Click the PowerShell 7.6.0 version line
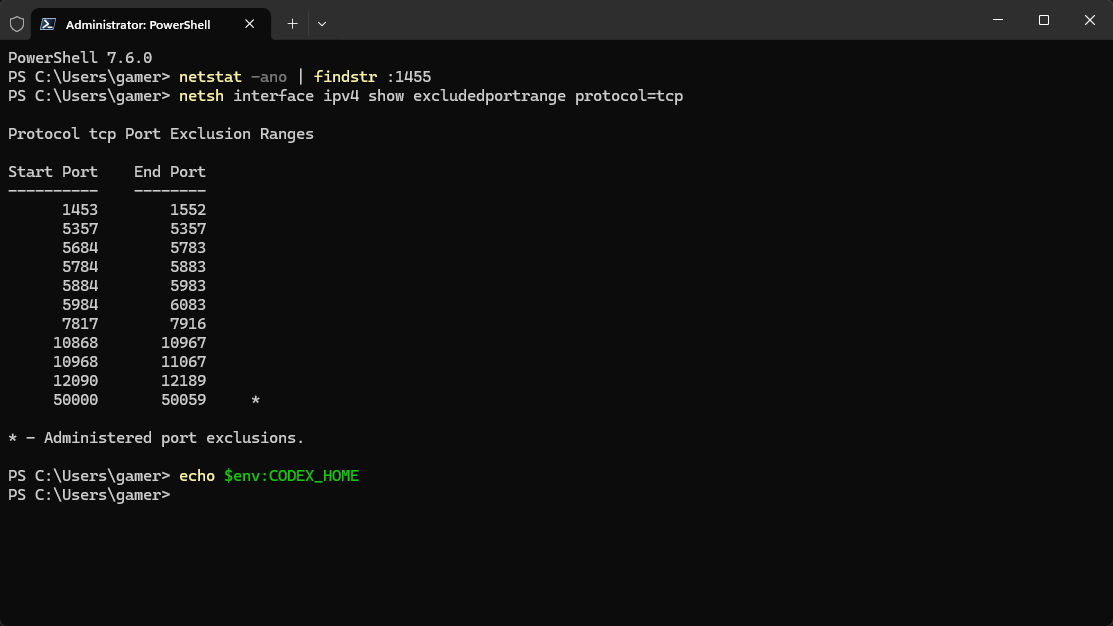 pos(80,57)
